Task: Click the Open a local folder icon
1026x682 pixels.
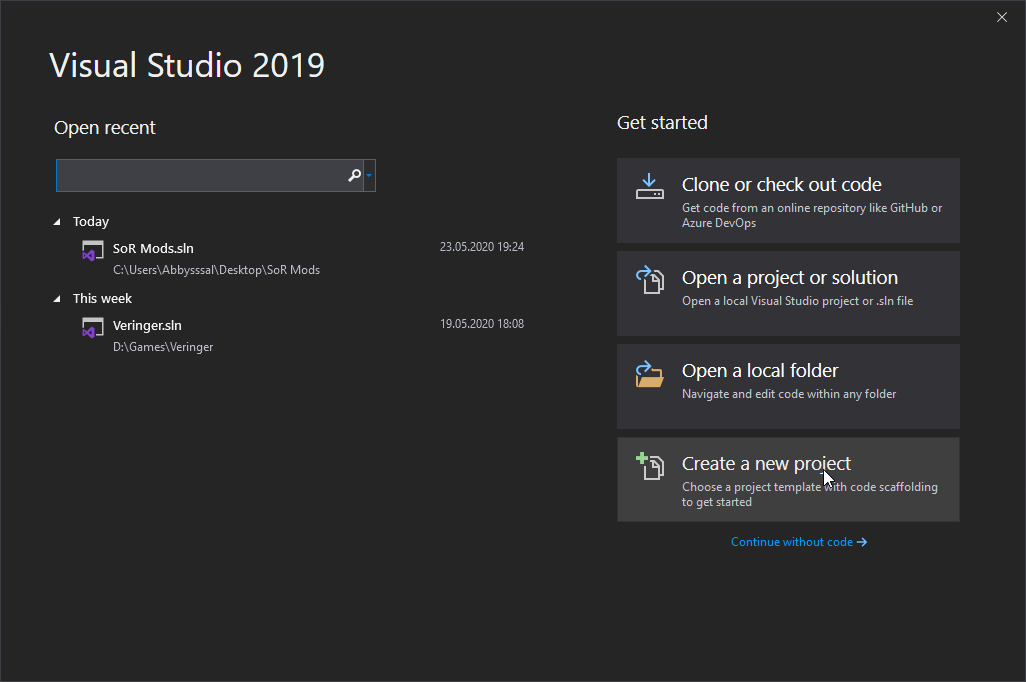Action: point(650,374)
